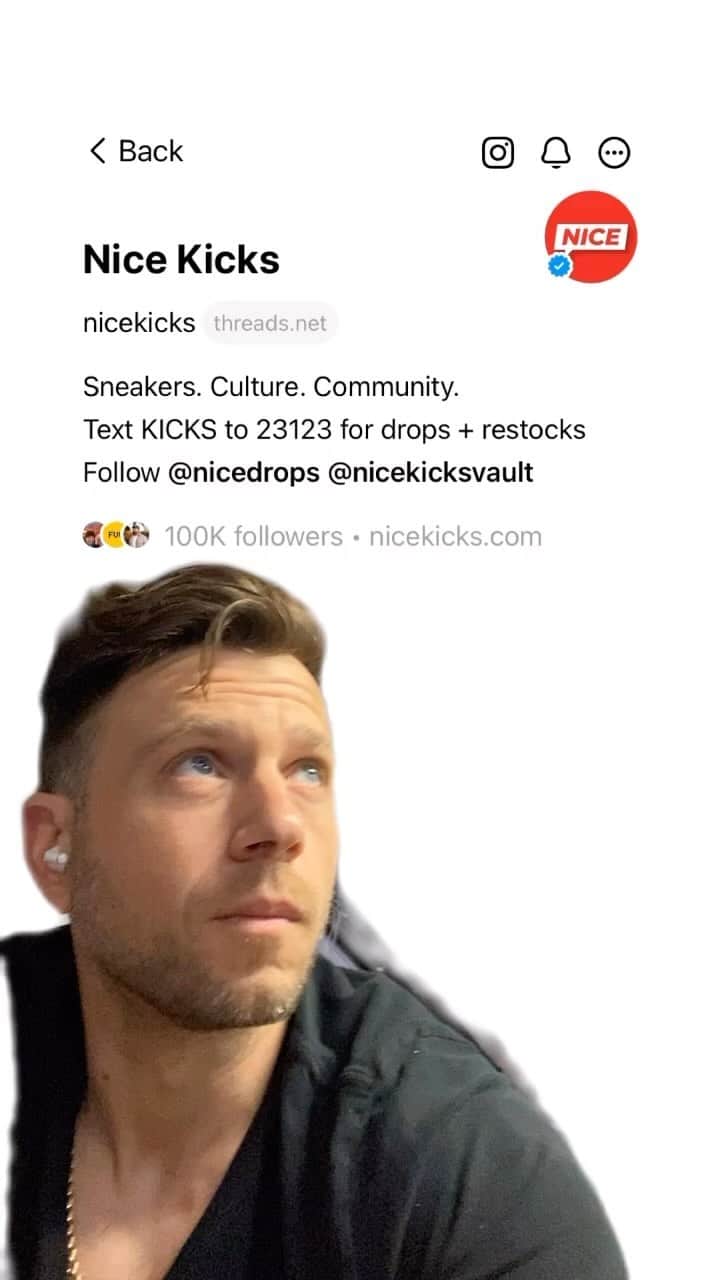Tap the follower avatars cluster
Viewport: 720px width, 1280px height.
click(x=116, y=536)
